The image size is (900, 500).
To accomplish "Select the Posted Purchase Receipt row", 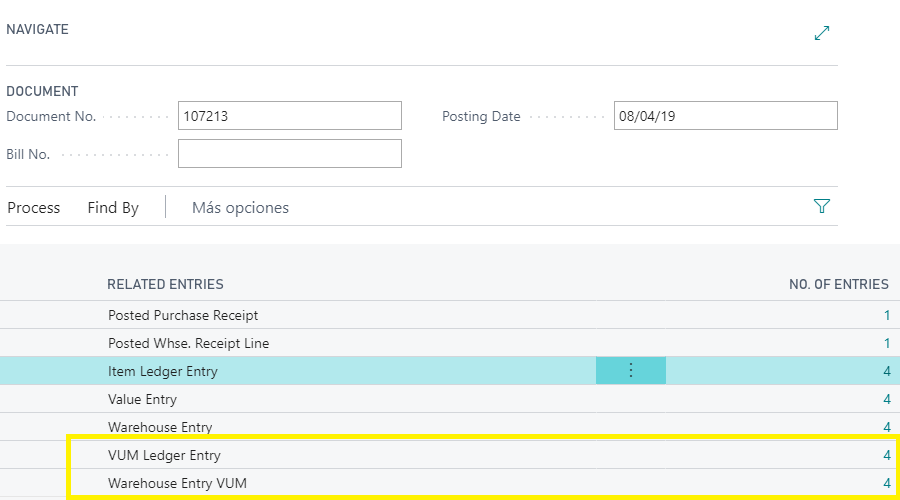I will click(183, 315).
